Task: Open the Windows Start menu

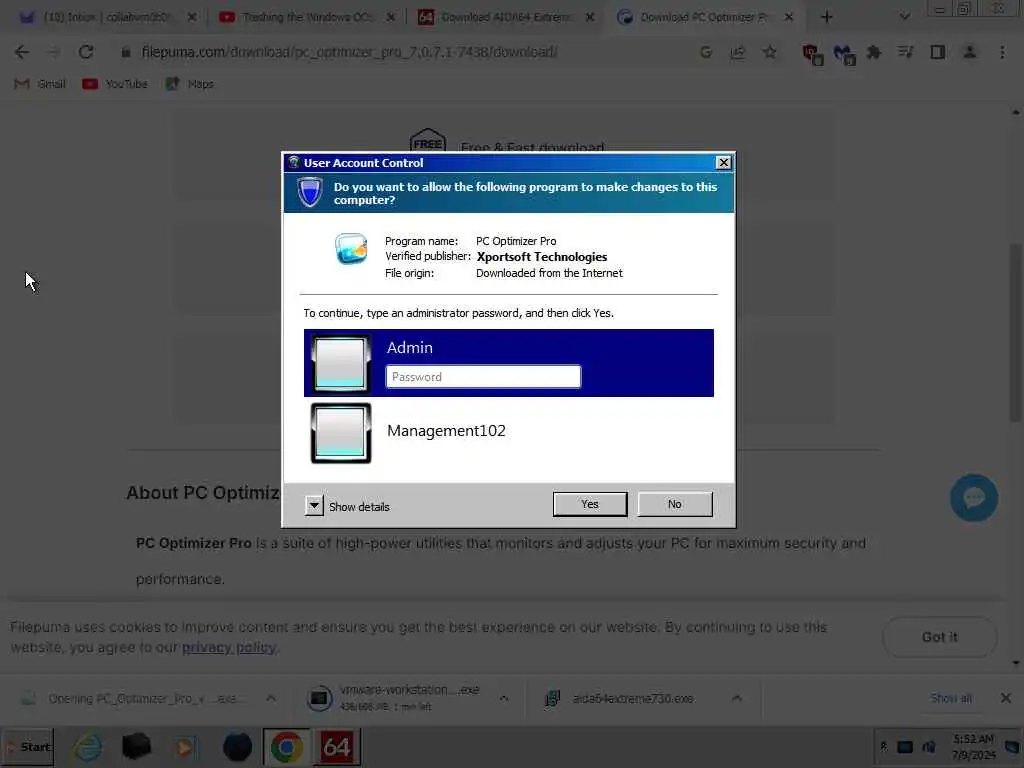Action: (x=27, y=747)
